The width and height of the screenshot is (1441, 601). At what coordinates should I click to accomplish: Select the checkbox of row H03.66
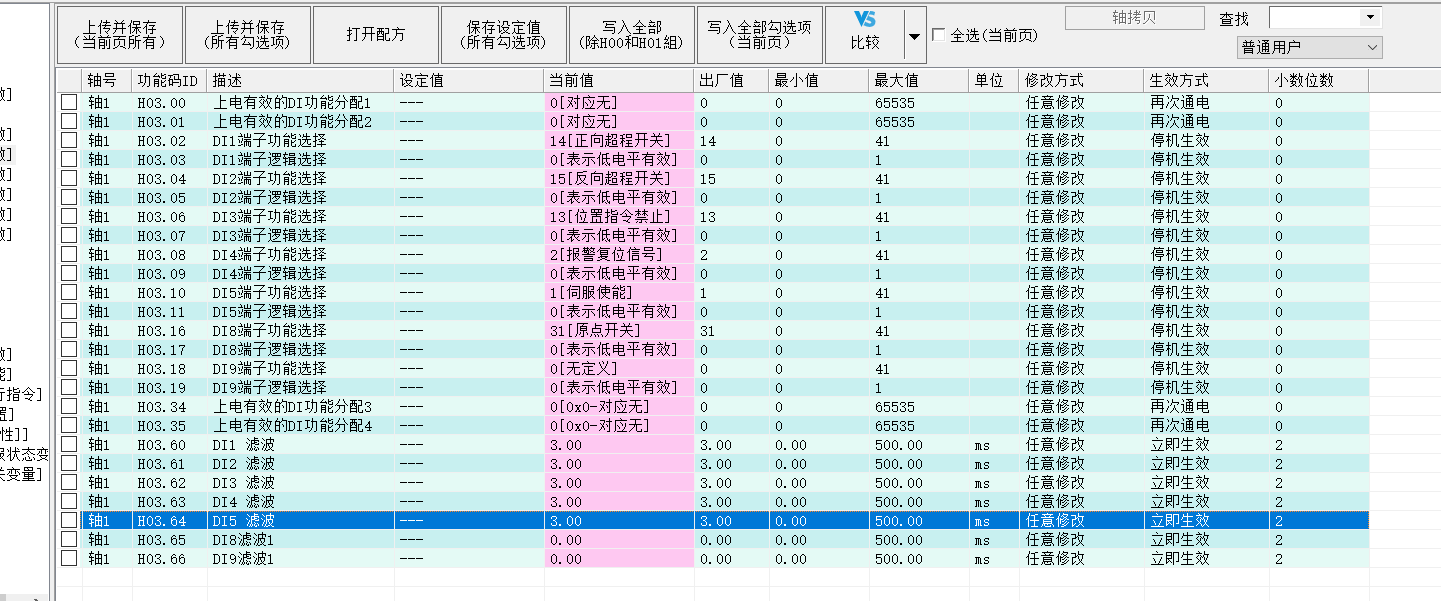point(69,558)
